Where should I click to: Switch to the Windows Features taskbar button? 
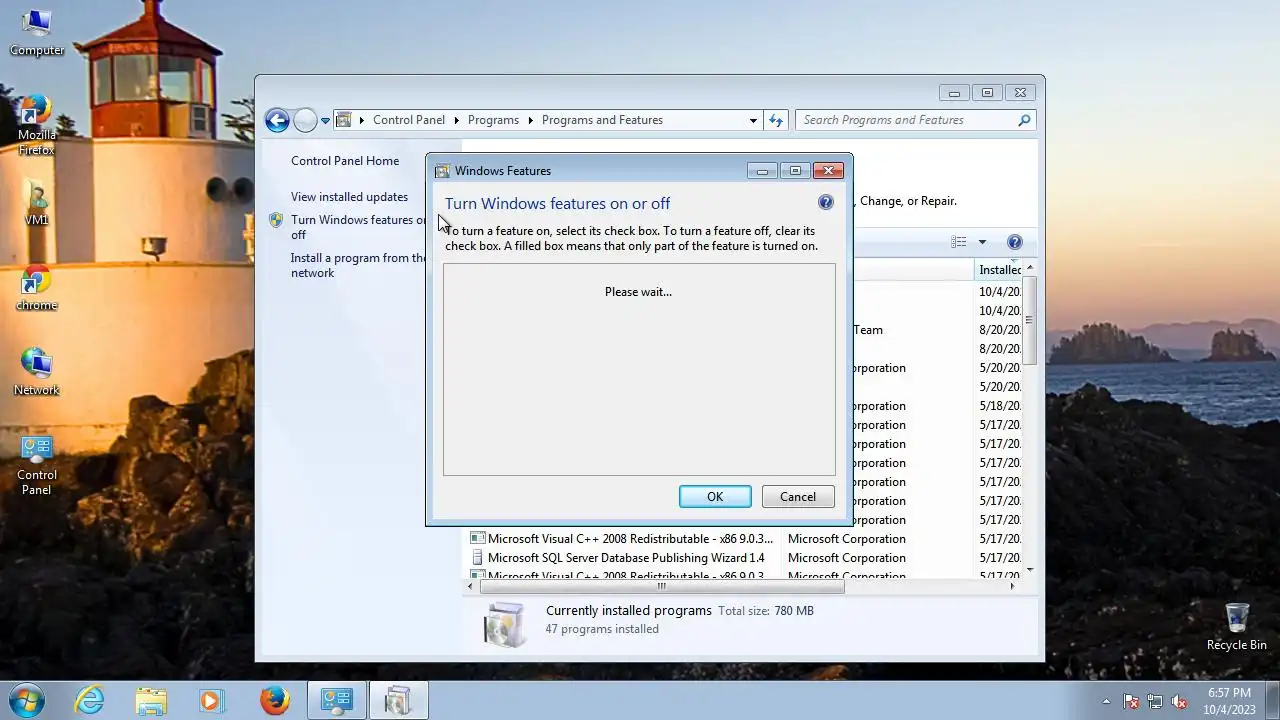tap(398, 700)
